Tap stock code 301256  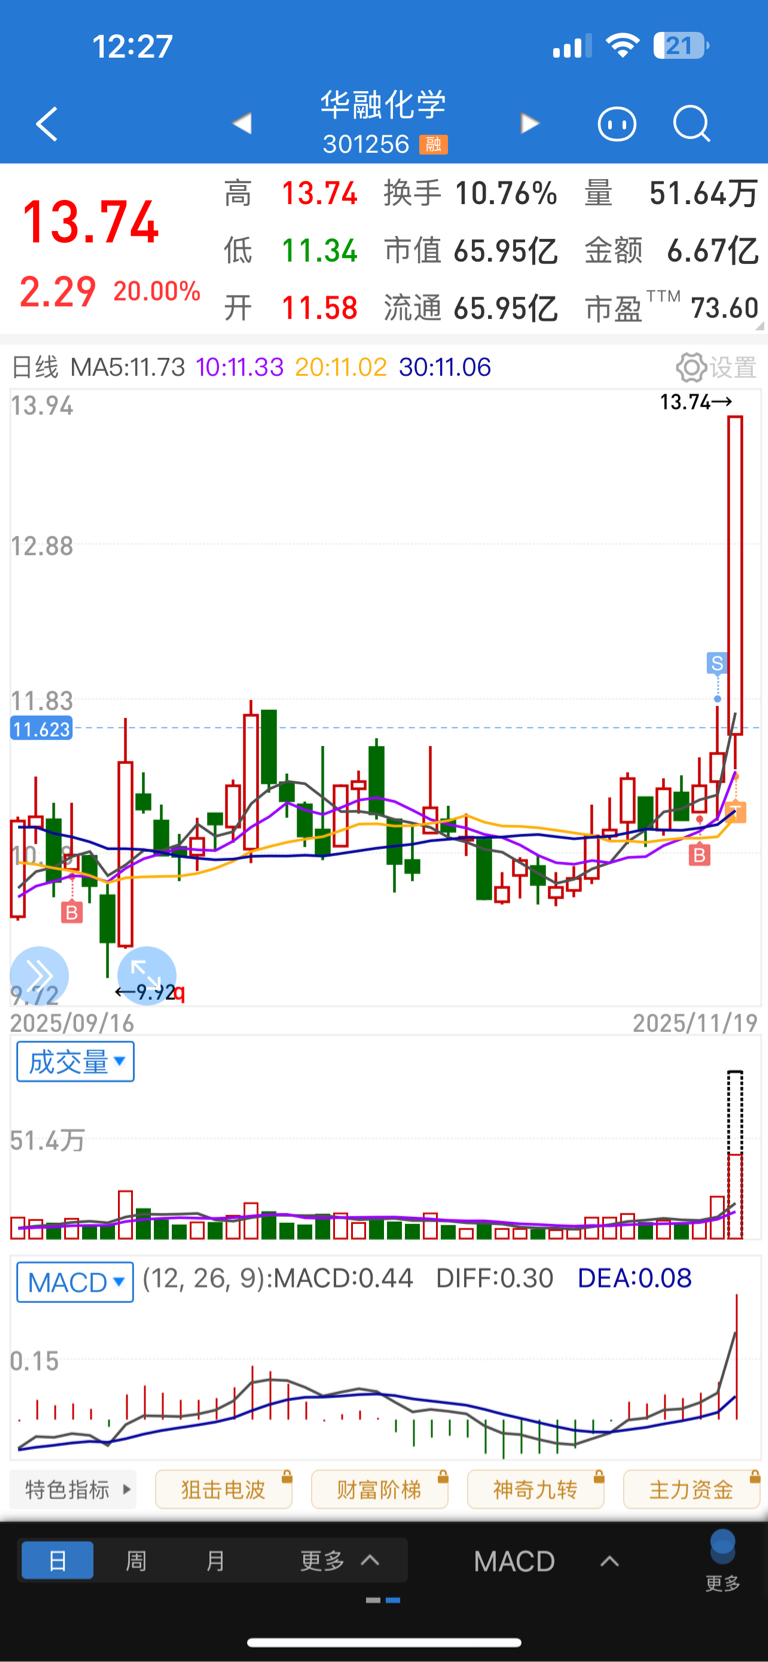pyautogui.click(x=366, y=144)
